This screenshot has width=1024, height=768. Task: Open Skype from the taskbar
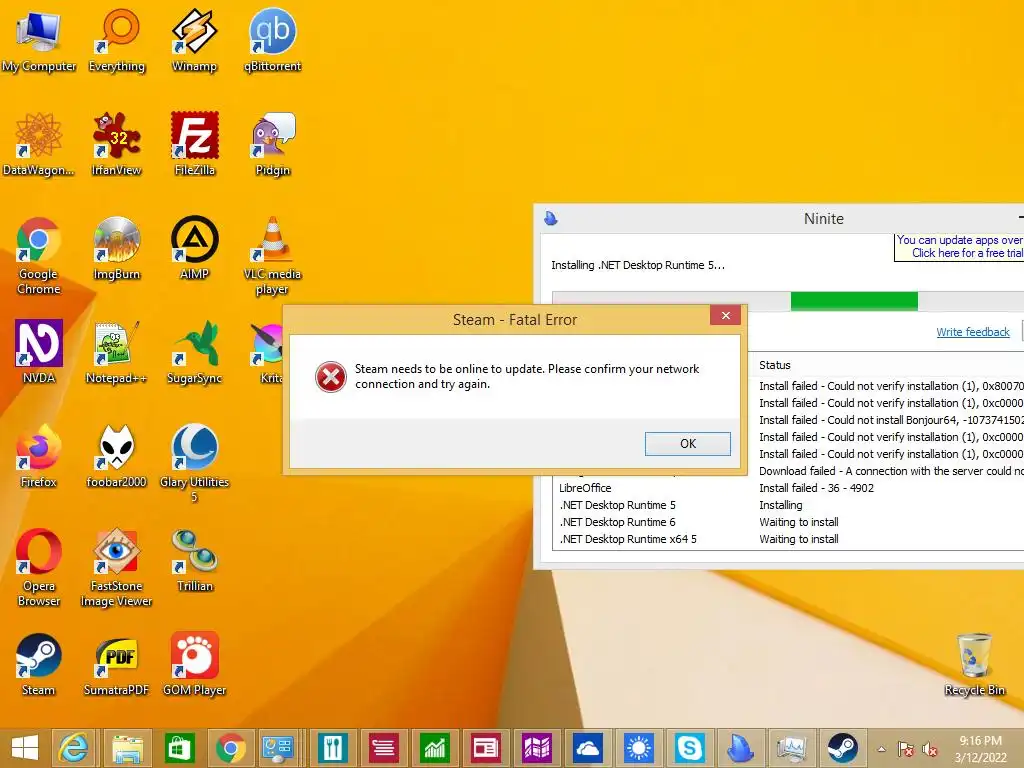pyautogui.click(x=690, y=748)
